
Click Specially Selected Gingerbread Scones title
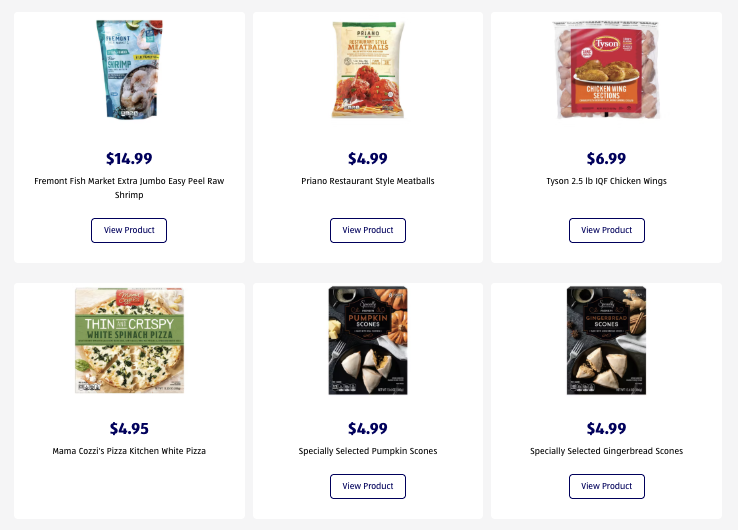[x=606, y=451]
